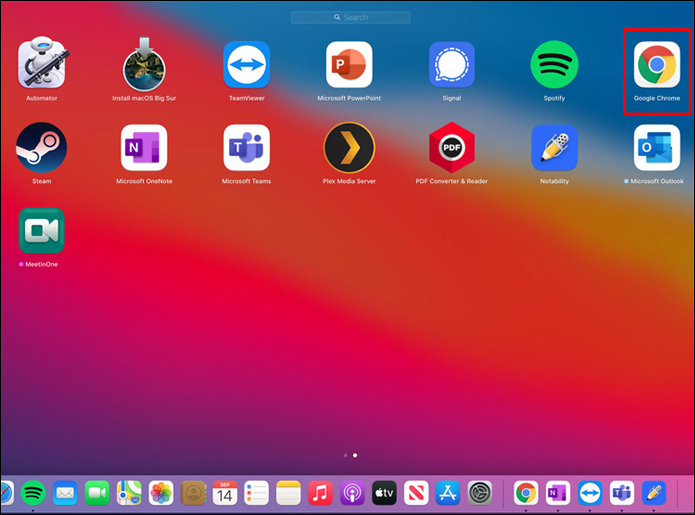Open Plex Media Server app
Screen dimensions: 695x515
tap(349, 148)
